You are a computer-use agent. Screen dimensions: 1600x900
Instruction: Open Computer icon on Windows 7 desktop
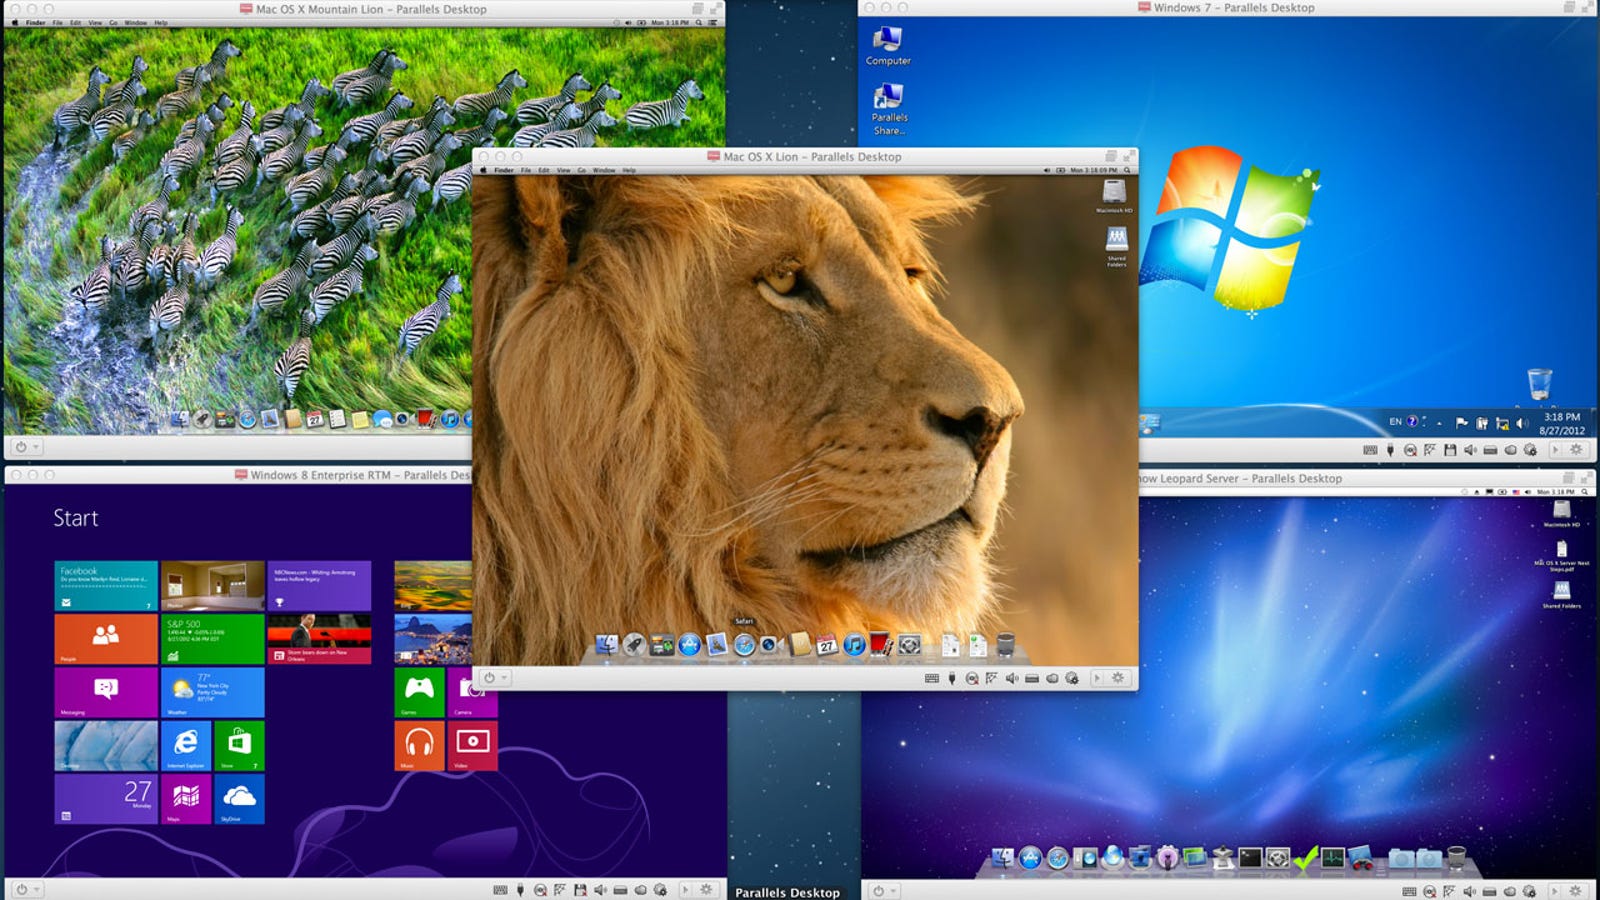click(888, 46)
